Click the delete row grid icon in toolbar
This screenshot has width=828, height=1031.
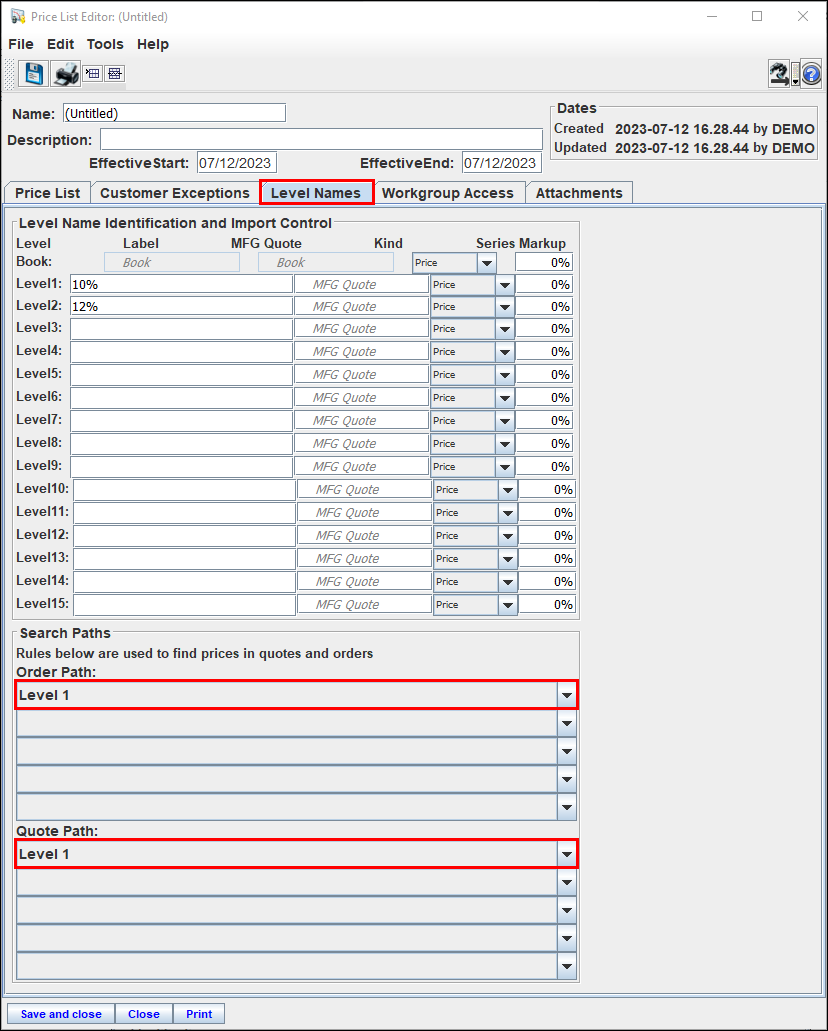[x=114, y=74]
